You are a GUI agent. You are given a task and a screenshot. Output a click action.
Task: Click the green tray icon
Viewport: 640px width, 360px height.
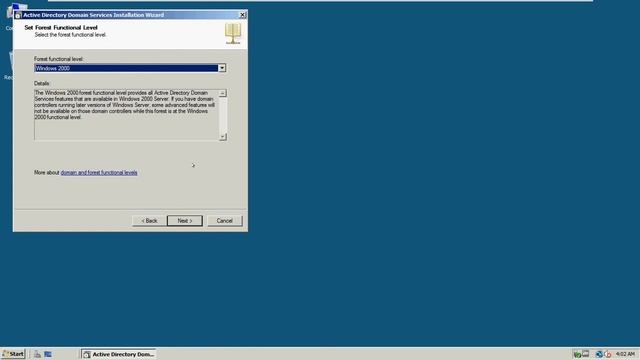pyautogui.click(x=577, y=354)
